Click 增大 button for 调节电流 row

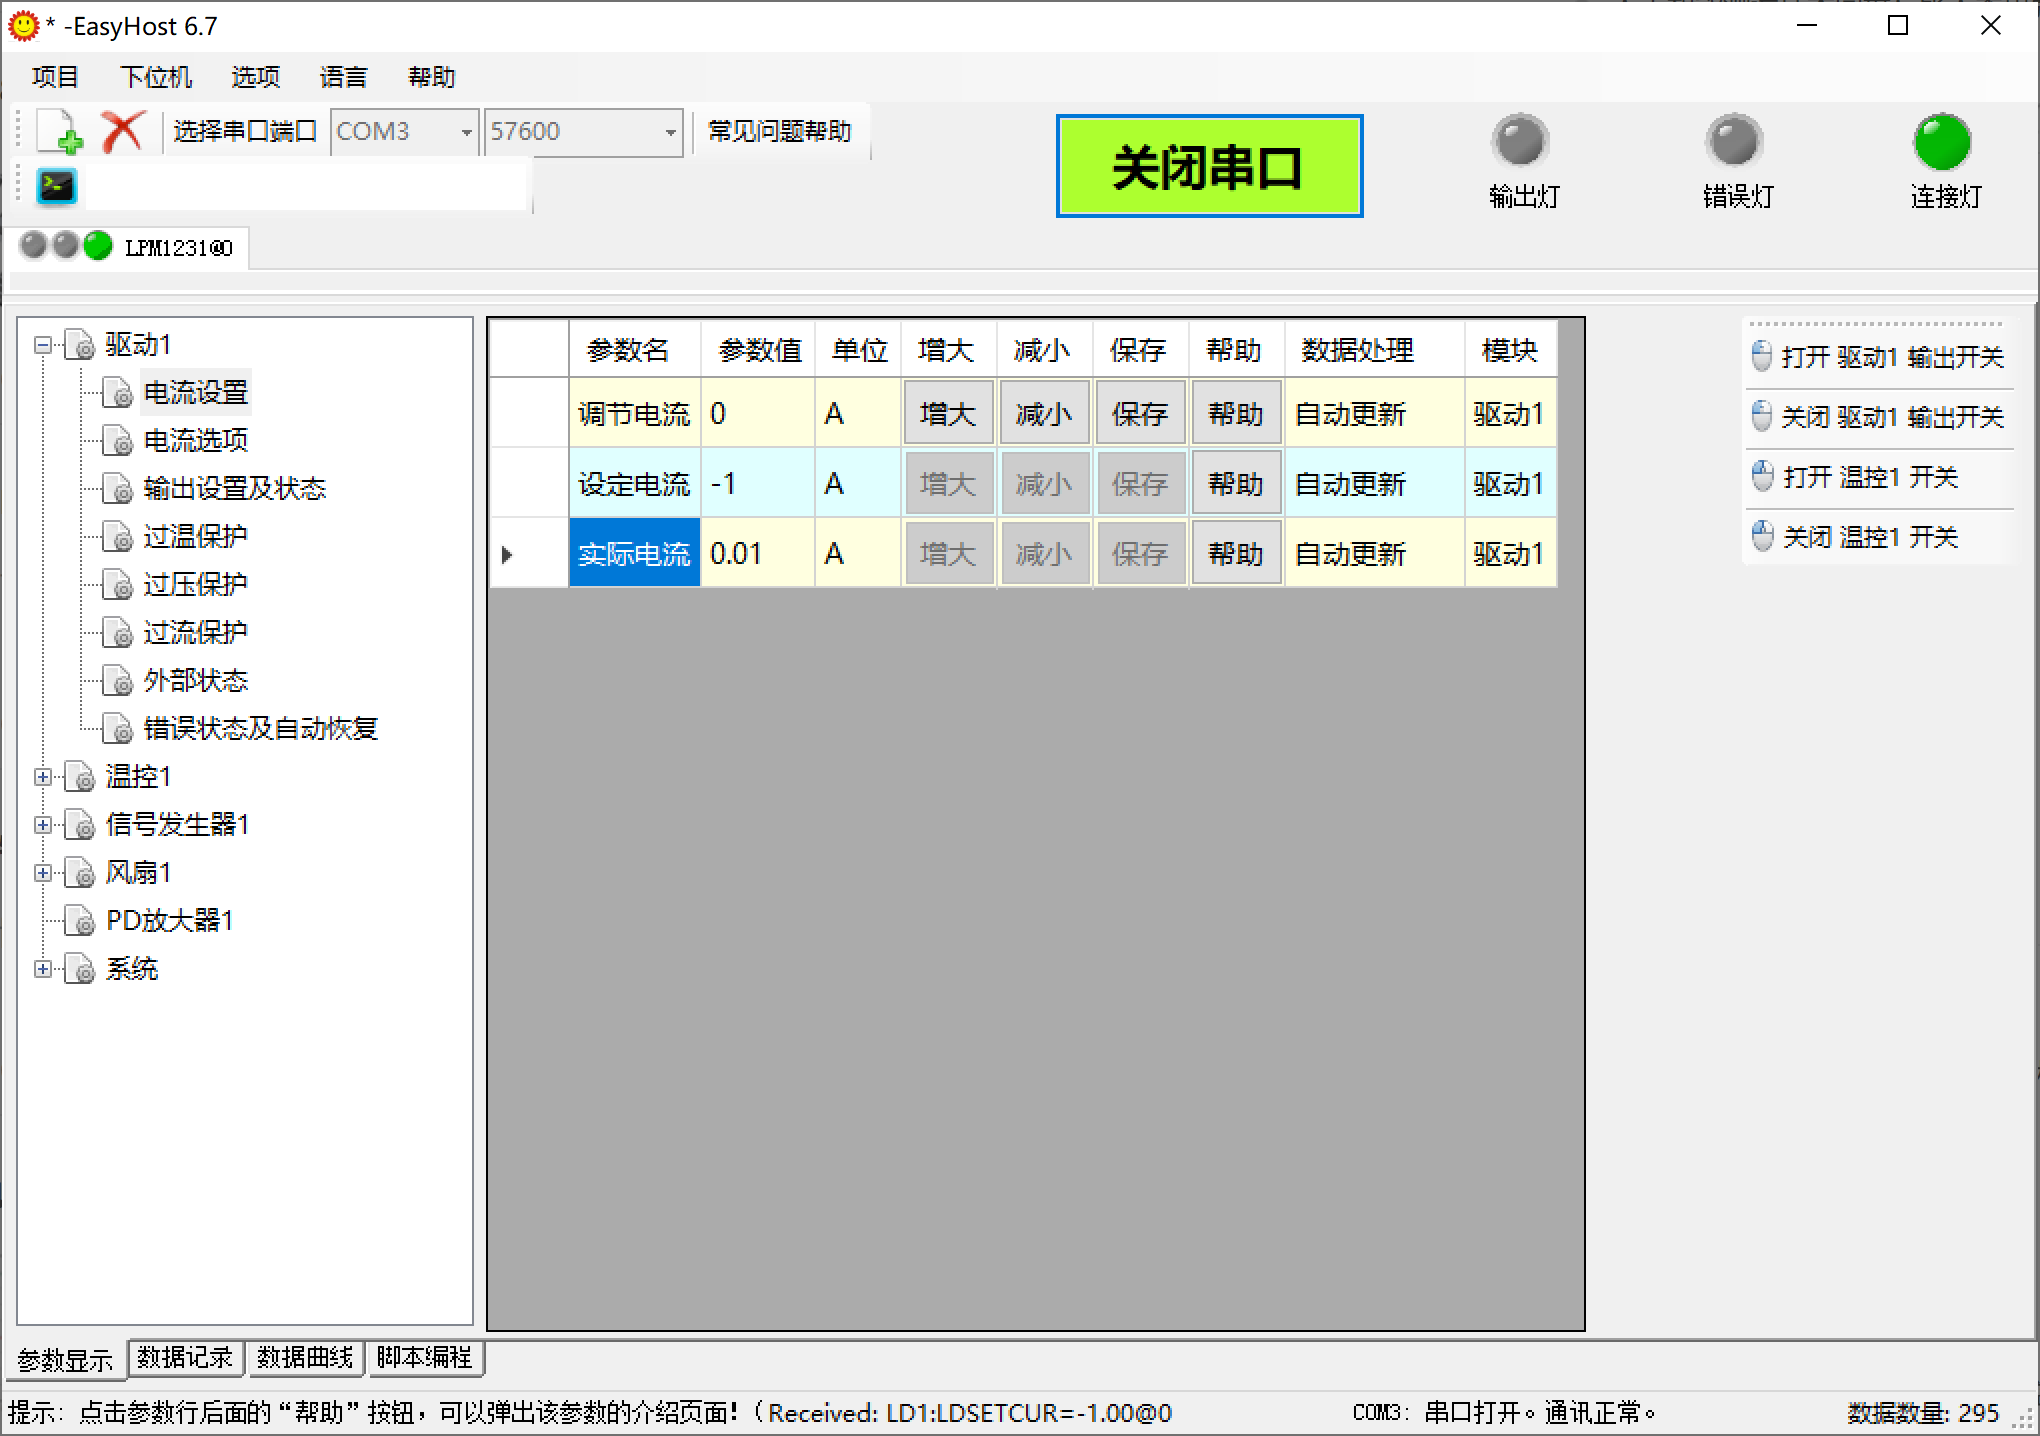coord(947,414)
